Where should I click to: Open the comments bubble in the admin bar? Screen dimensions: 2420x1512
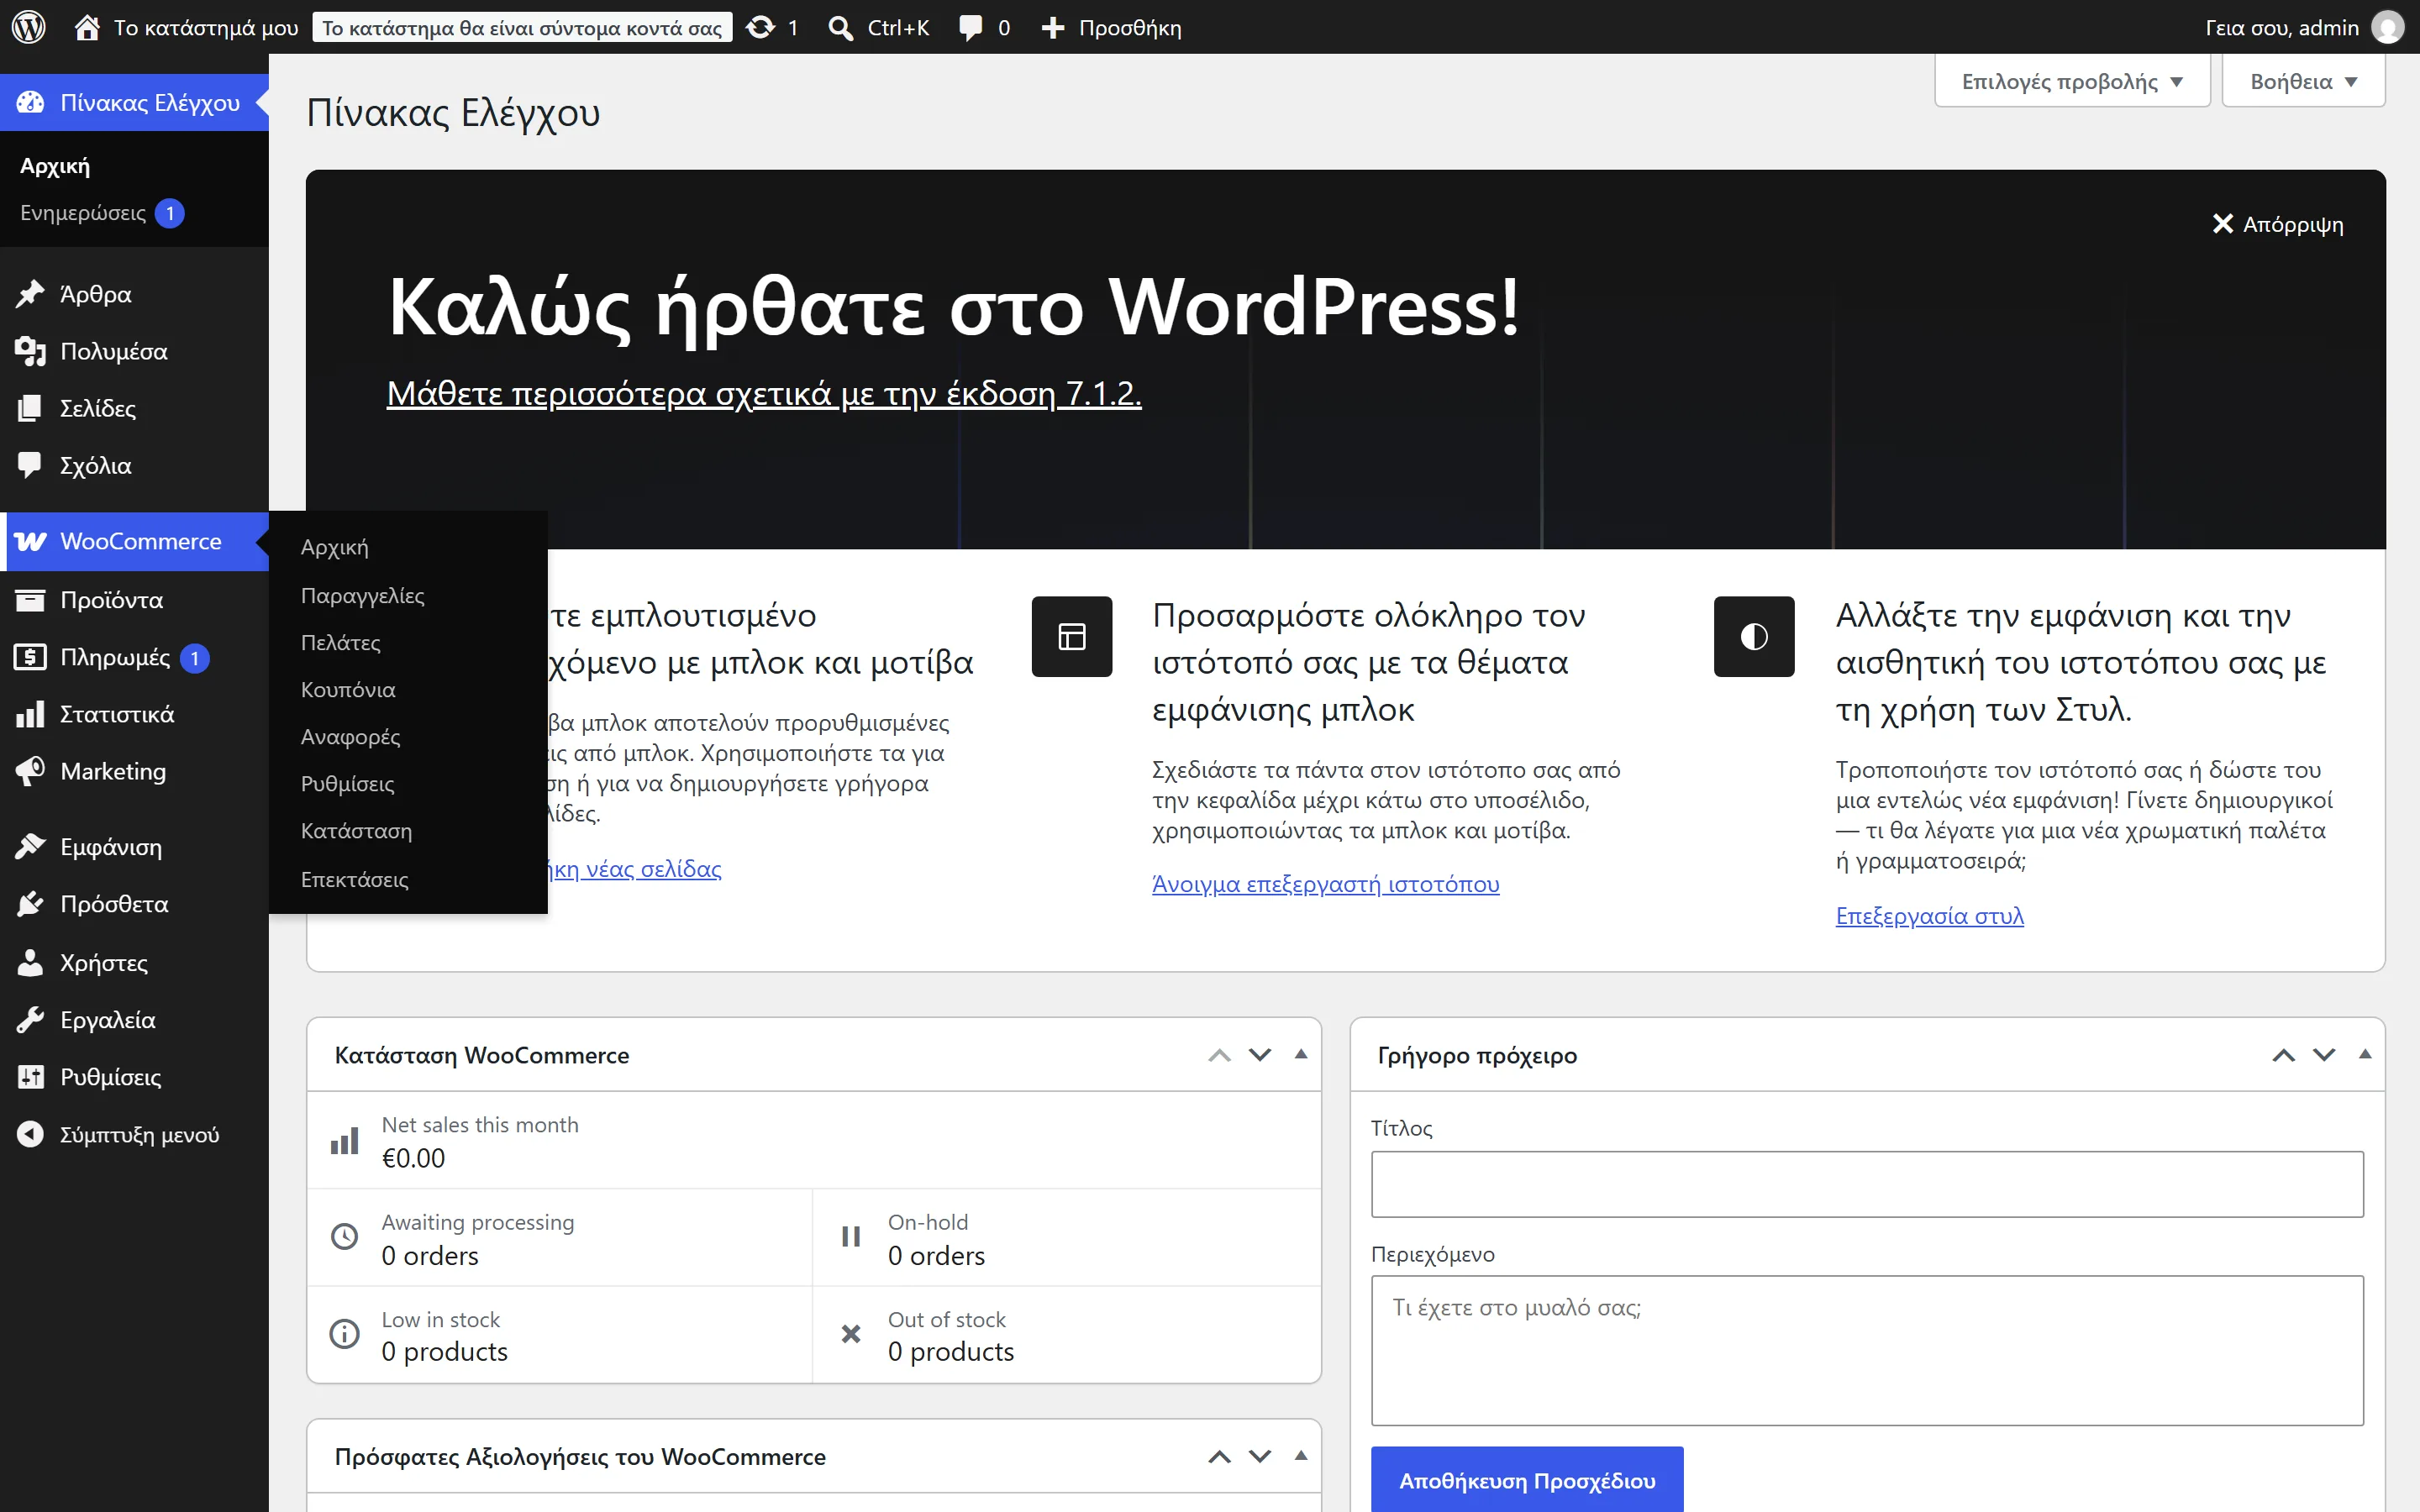click(x=970, y=27)
